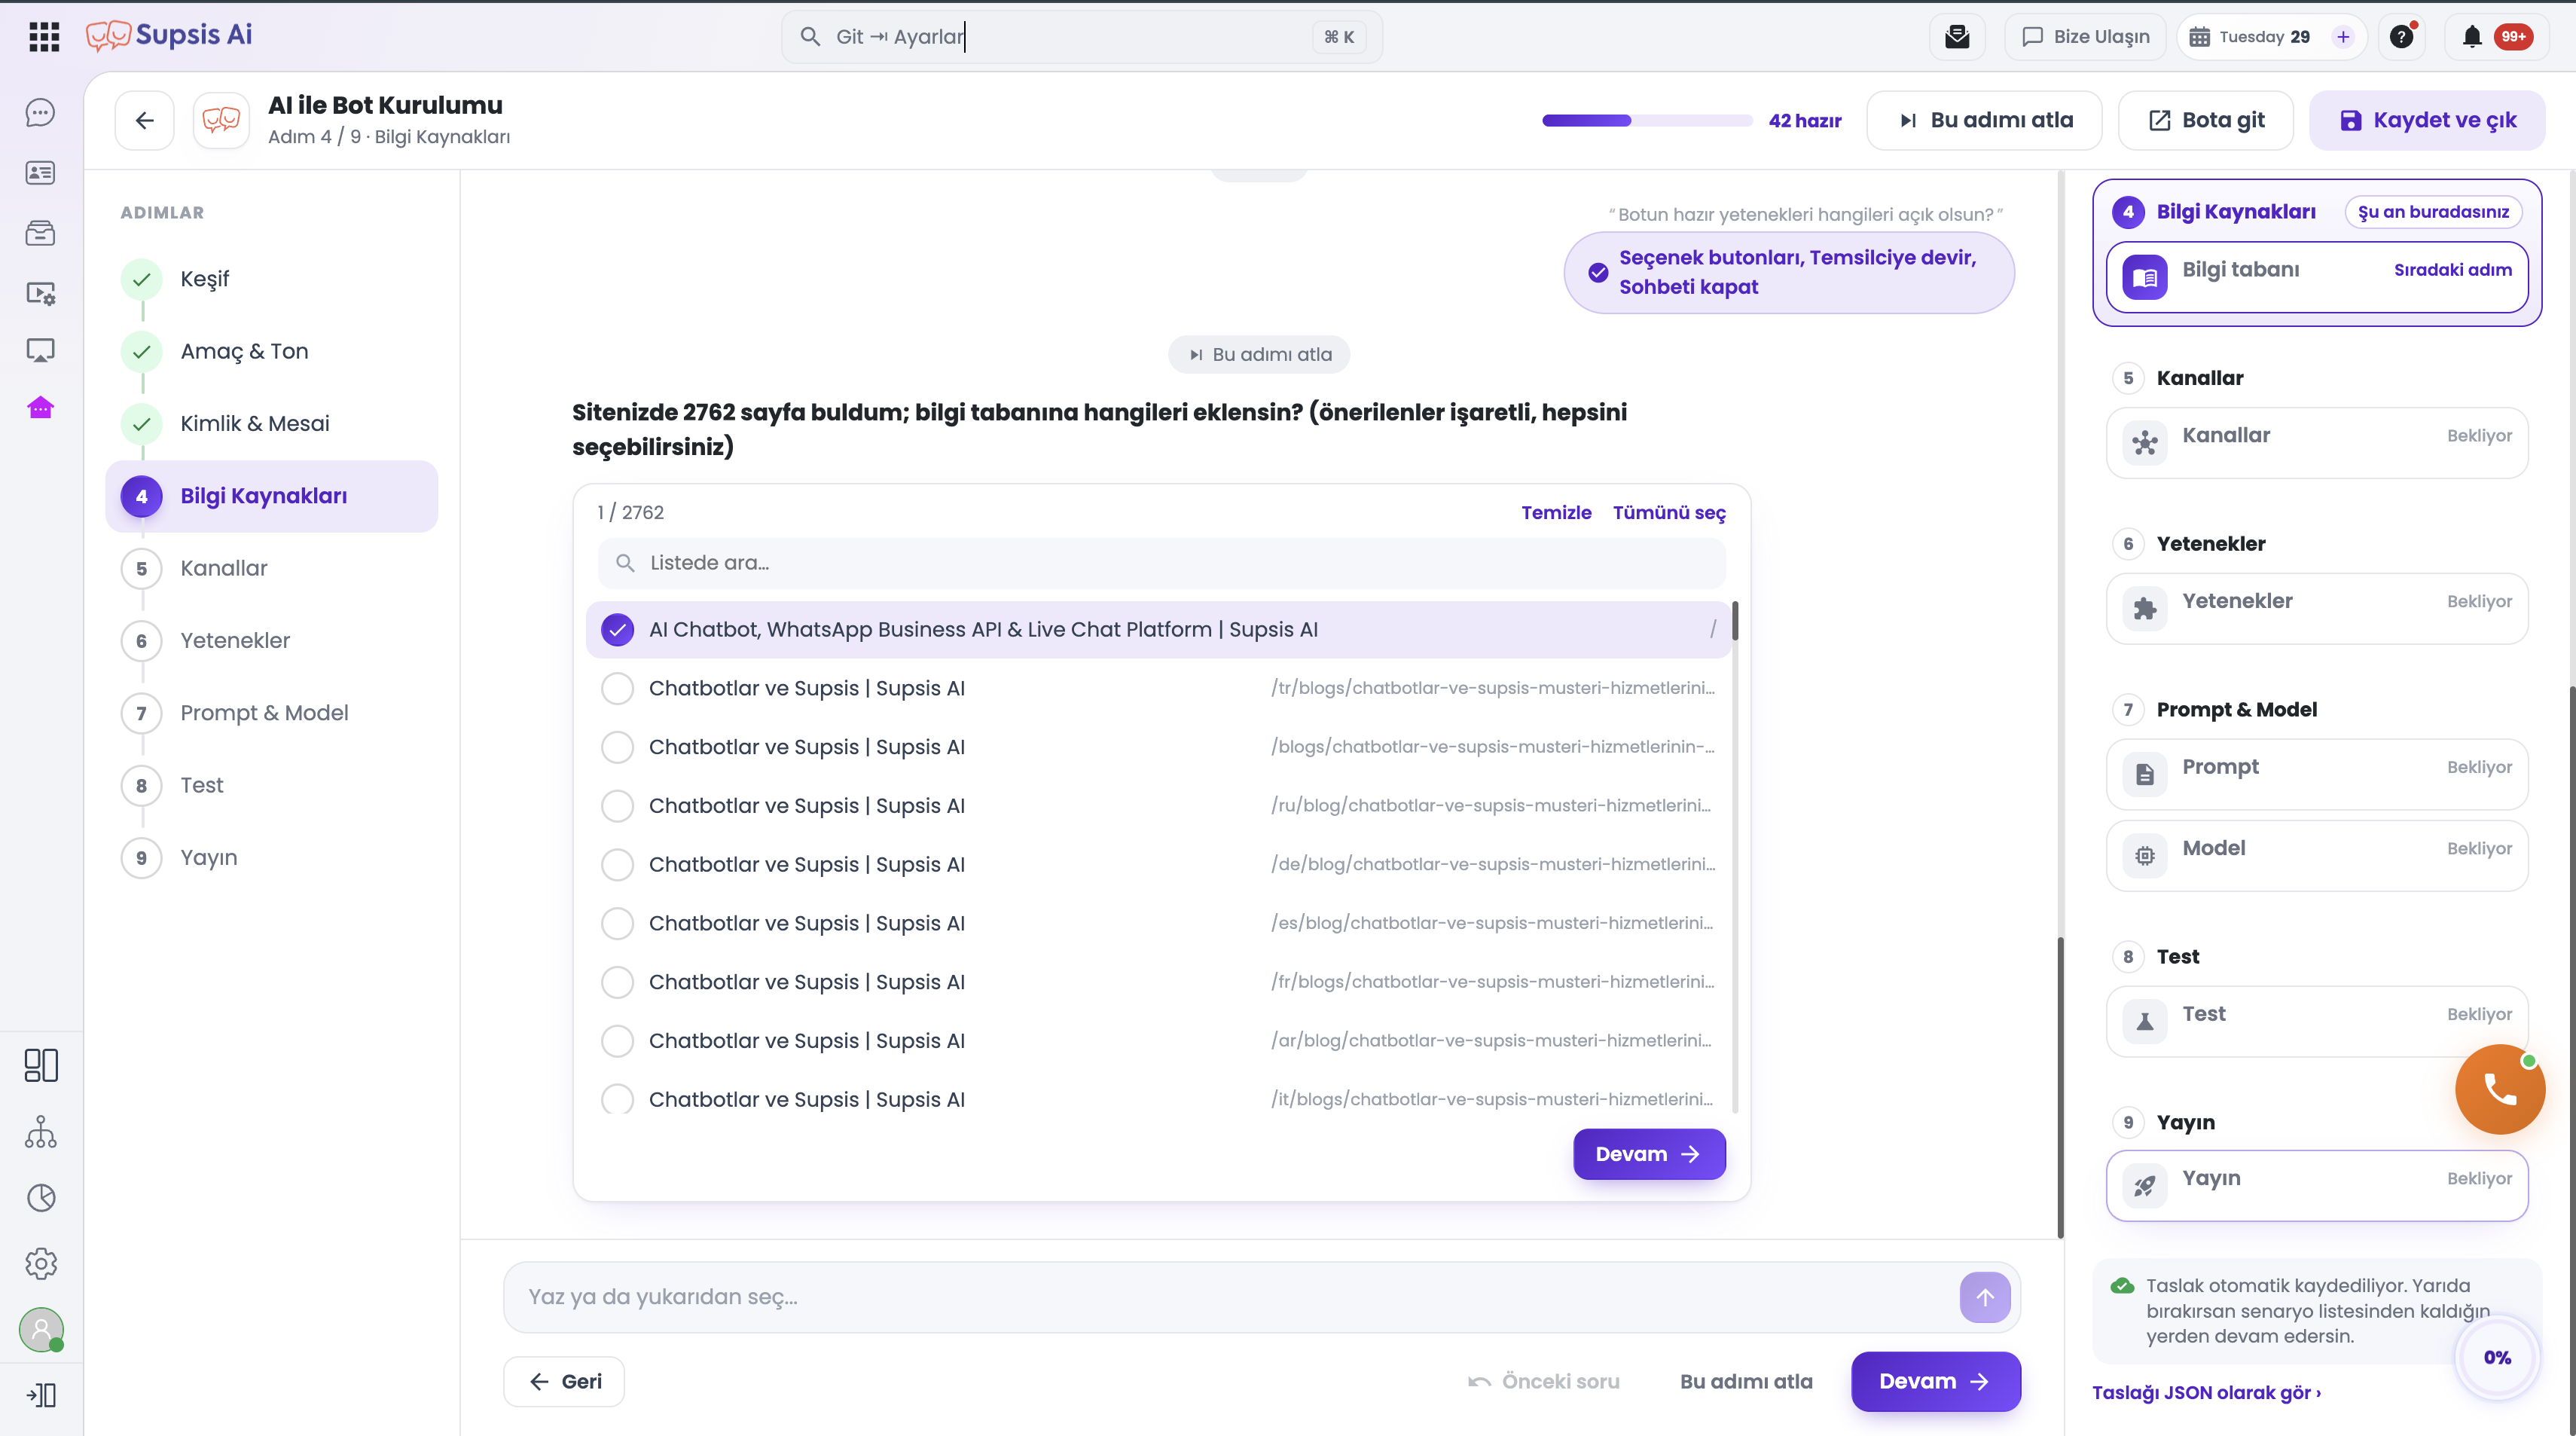Click Kaydet ve çık button
2576x1436 pixels.
(x=2427, y=120)
